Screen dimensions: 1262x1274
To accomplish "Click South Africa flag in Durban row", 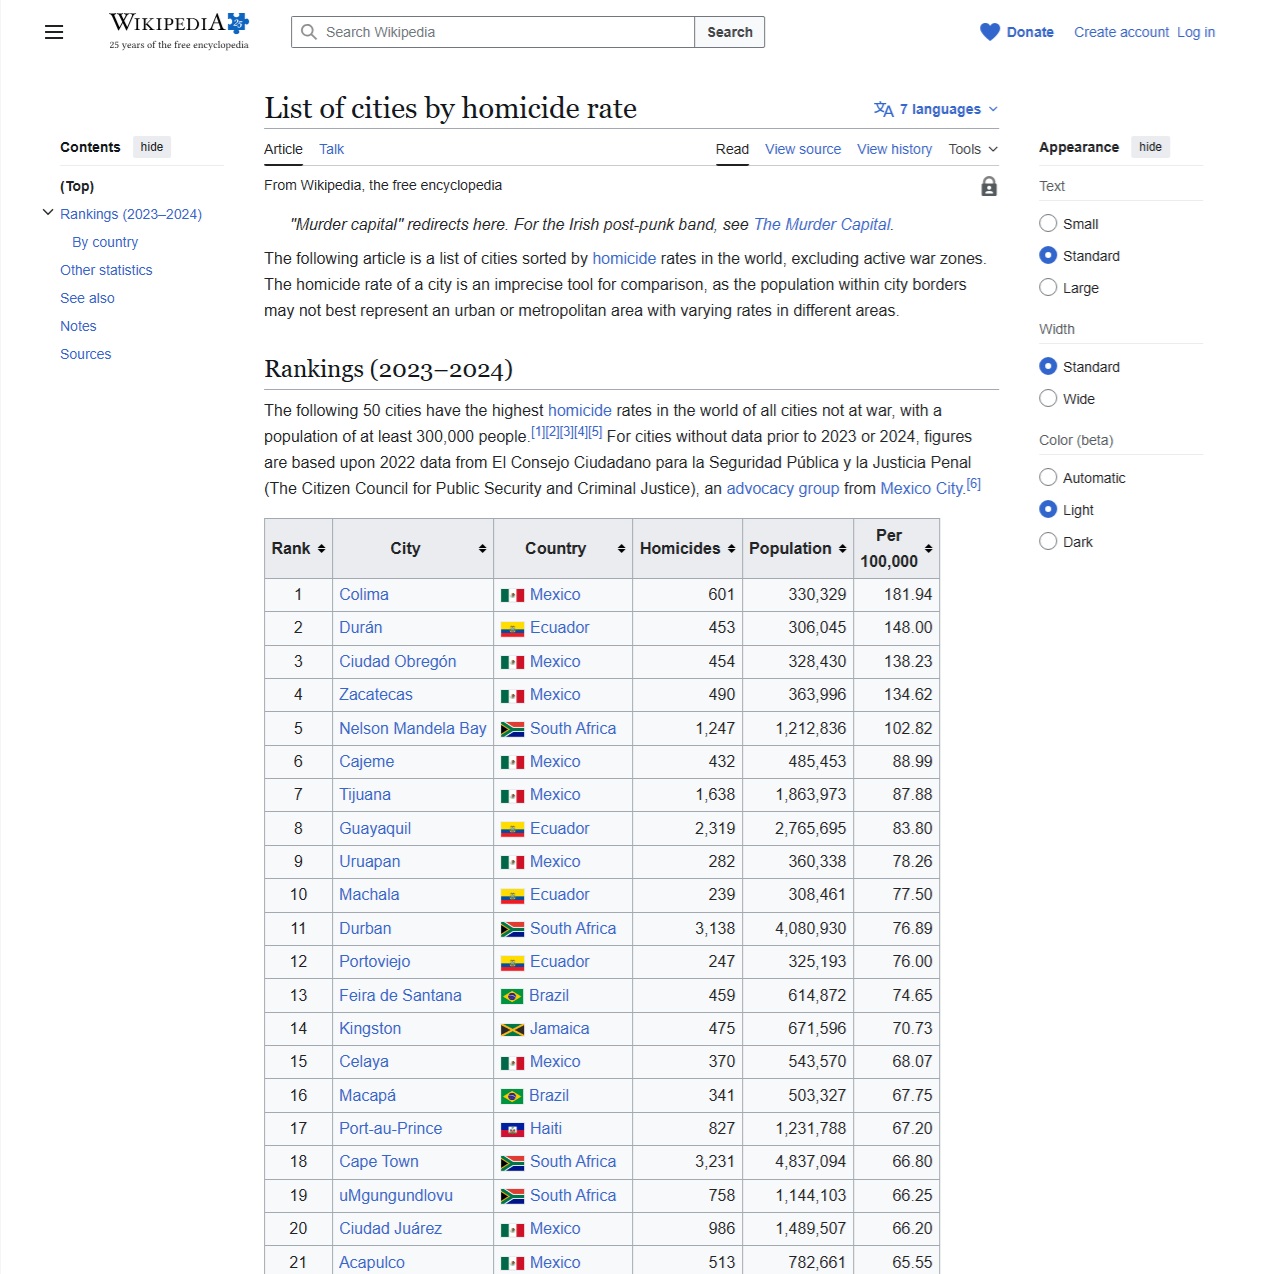I will point(512,929).
